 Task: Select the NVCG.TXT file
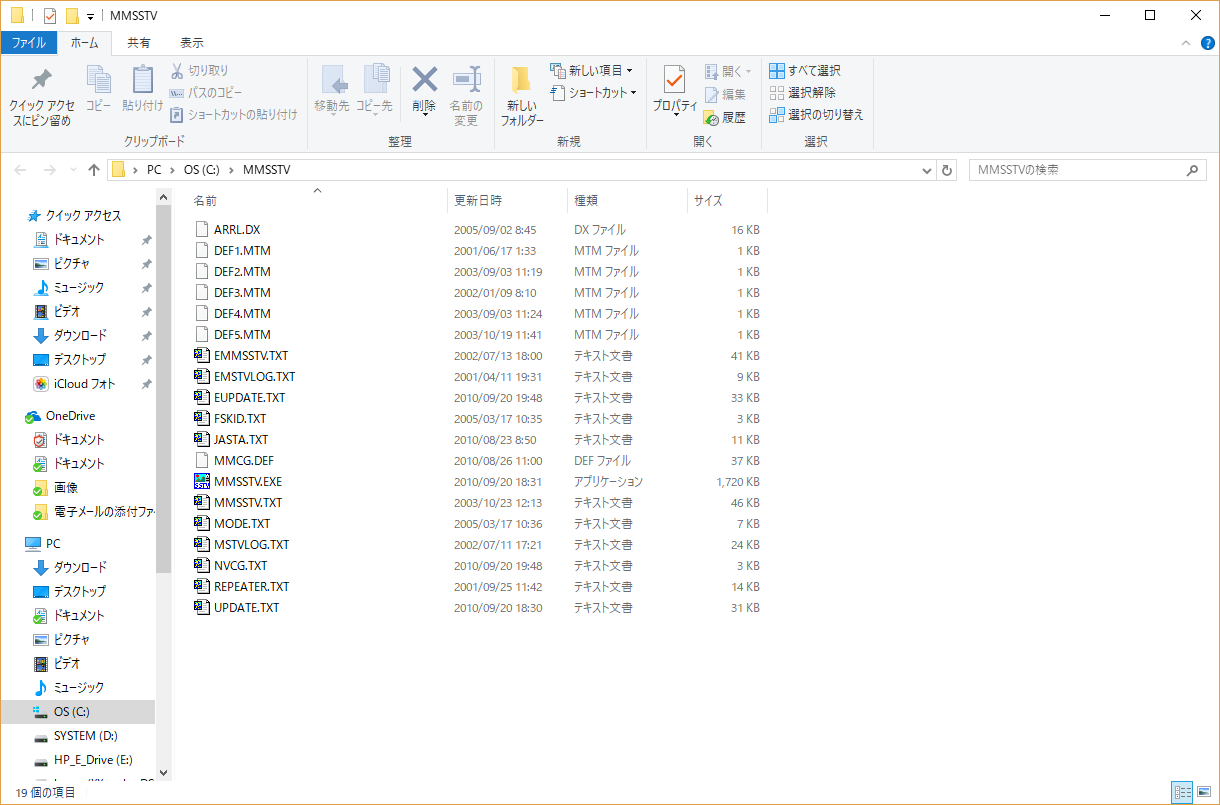pyautogui.click(x=240, y=565)
